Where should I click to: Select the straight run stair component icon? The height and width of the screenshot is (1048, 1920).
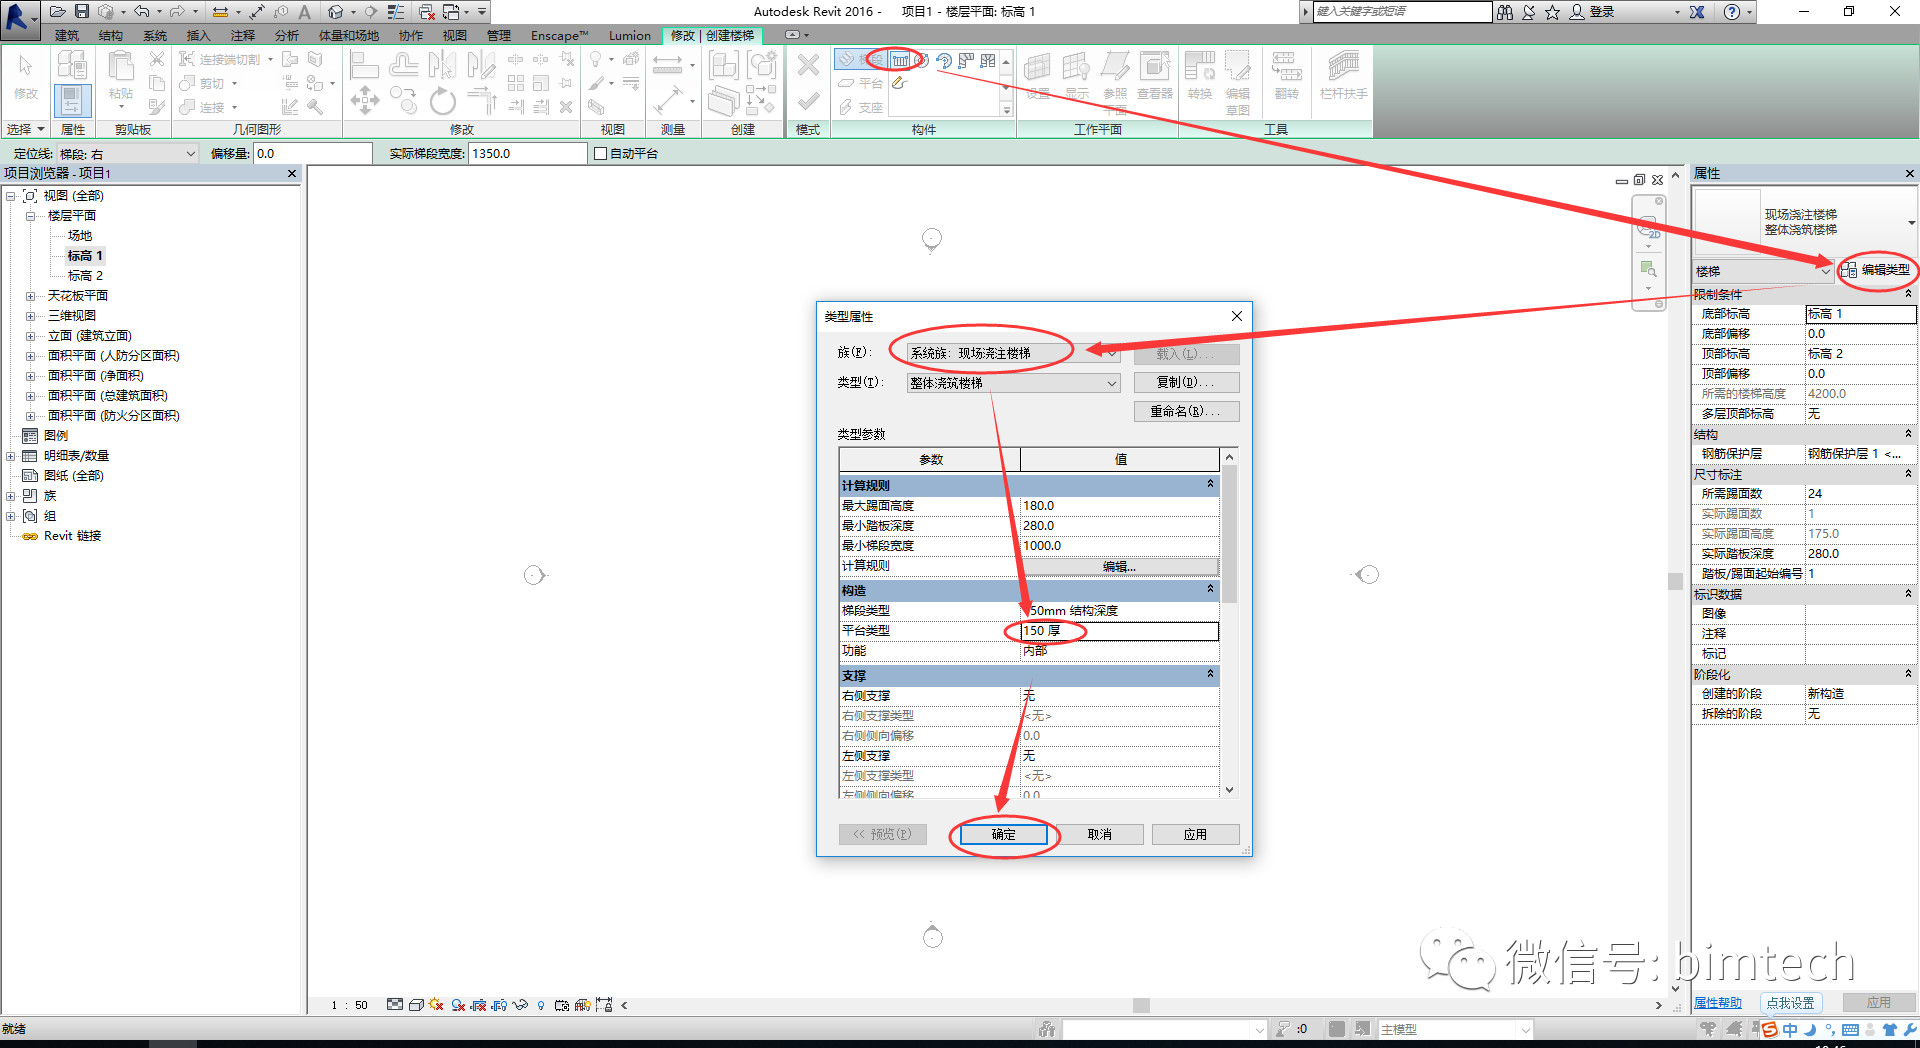901,59
